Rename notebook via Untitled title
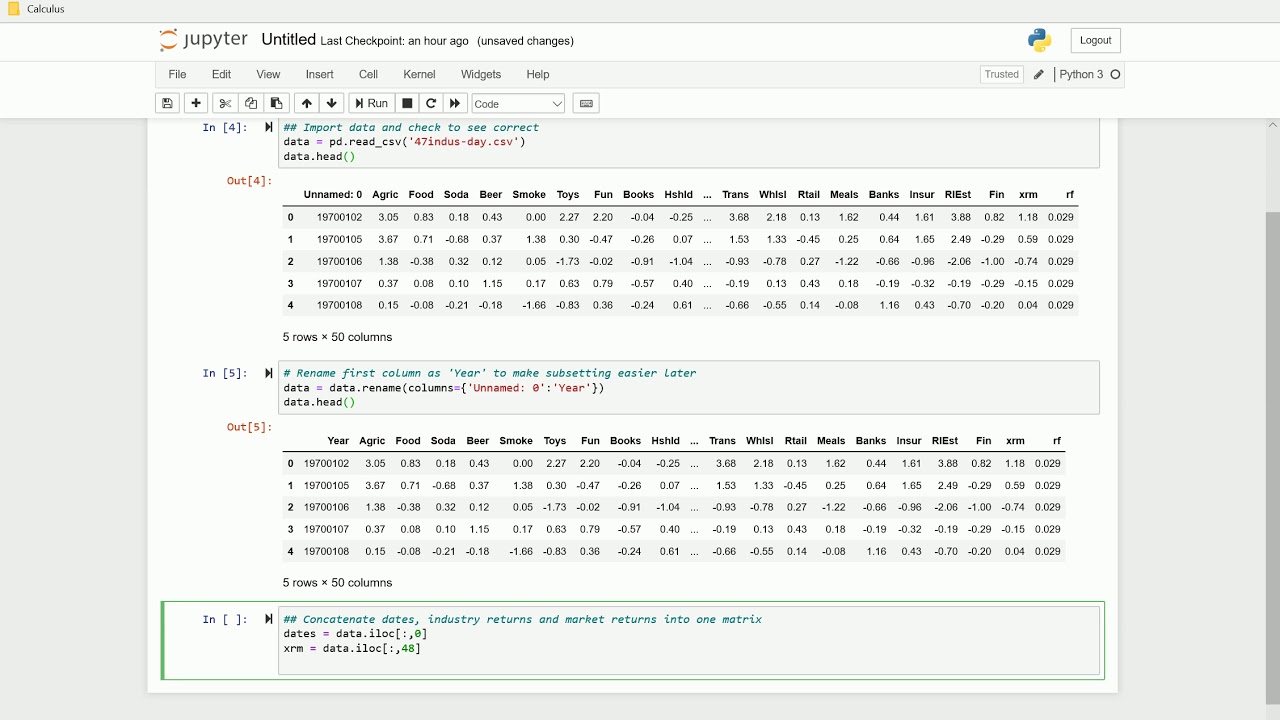Screen dimensions: 1280x720 [288, 40]
